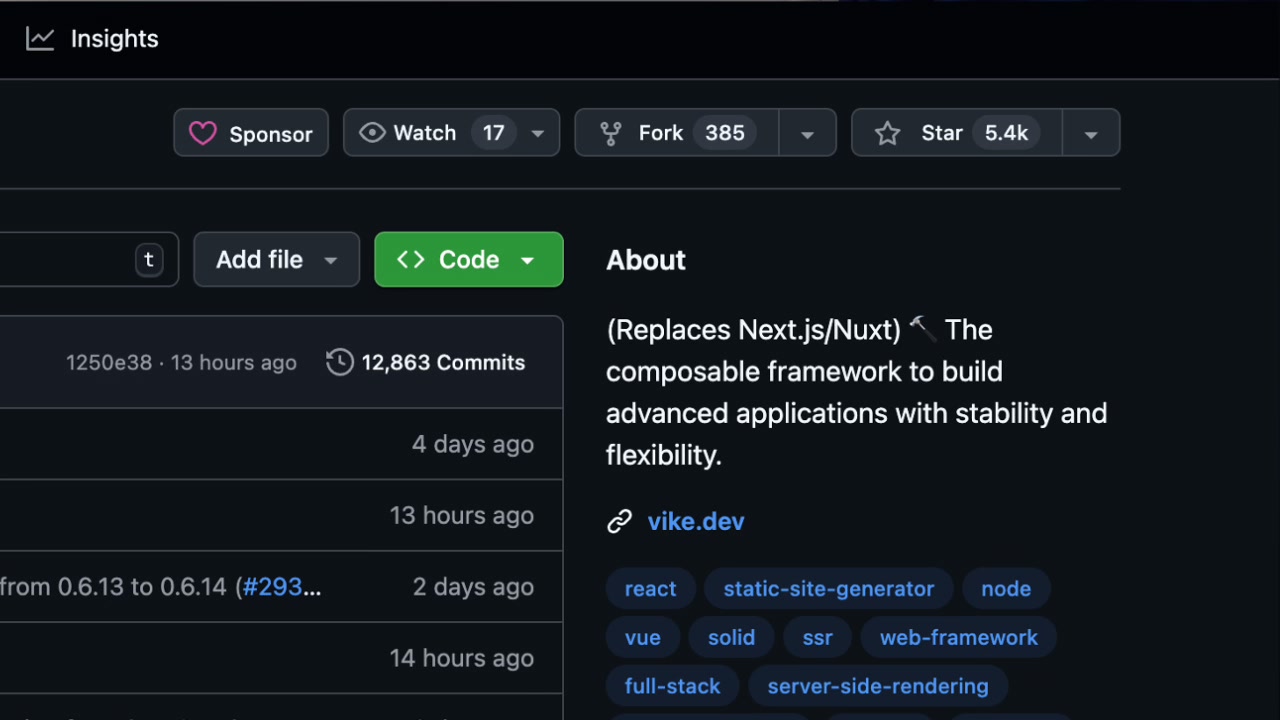This screenshot has width=1280, height=720.
Task: Click the star icon on the Star button
Action: pyautogui.click(x=888, y=132)
